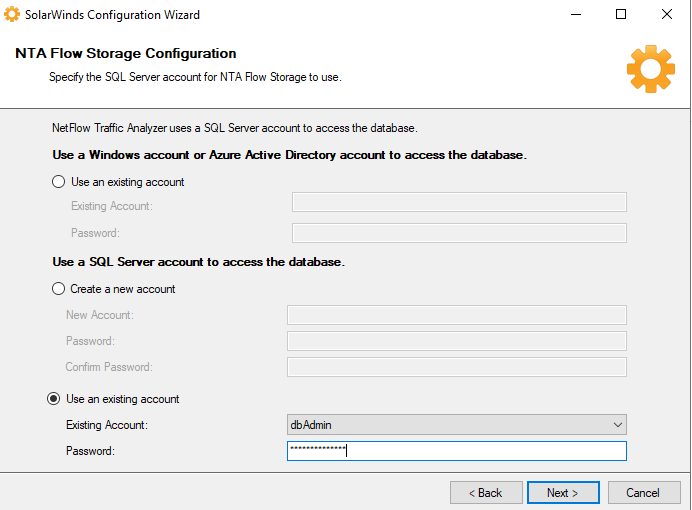
Task: Cancel the configuration wizard
Action: click(x=644, y=492)
